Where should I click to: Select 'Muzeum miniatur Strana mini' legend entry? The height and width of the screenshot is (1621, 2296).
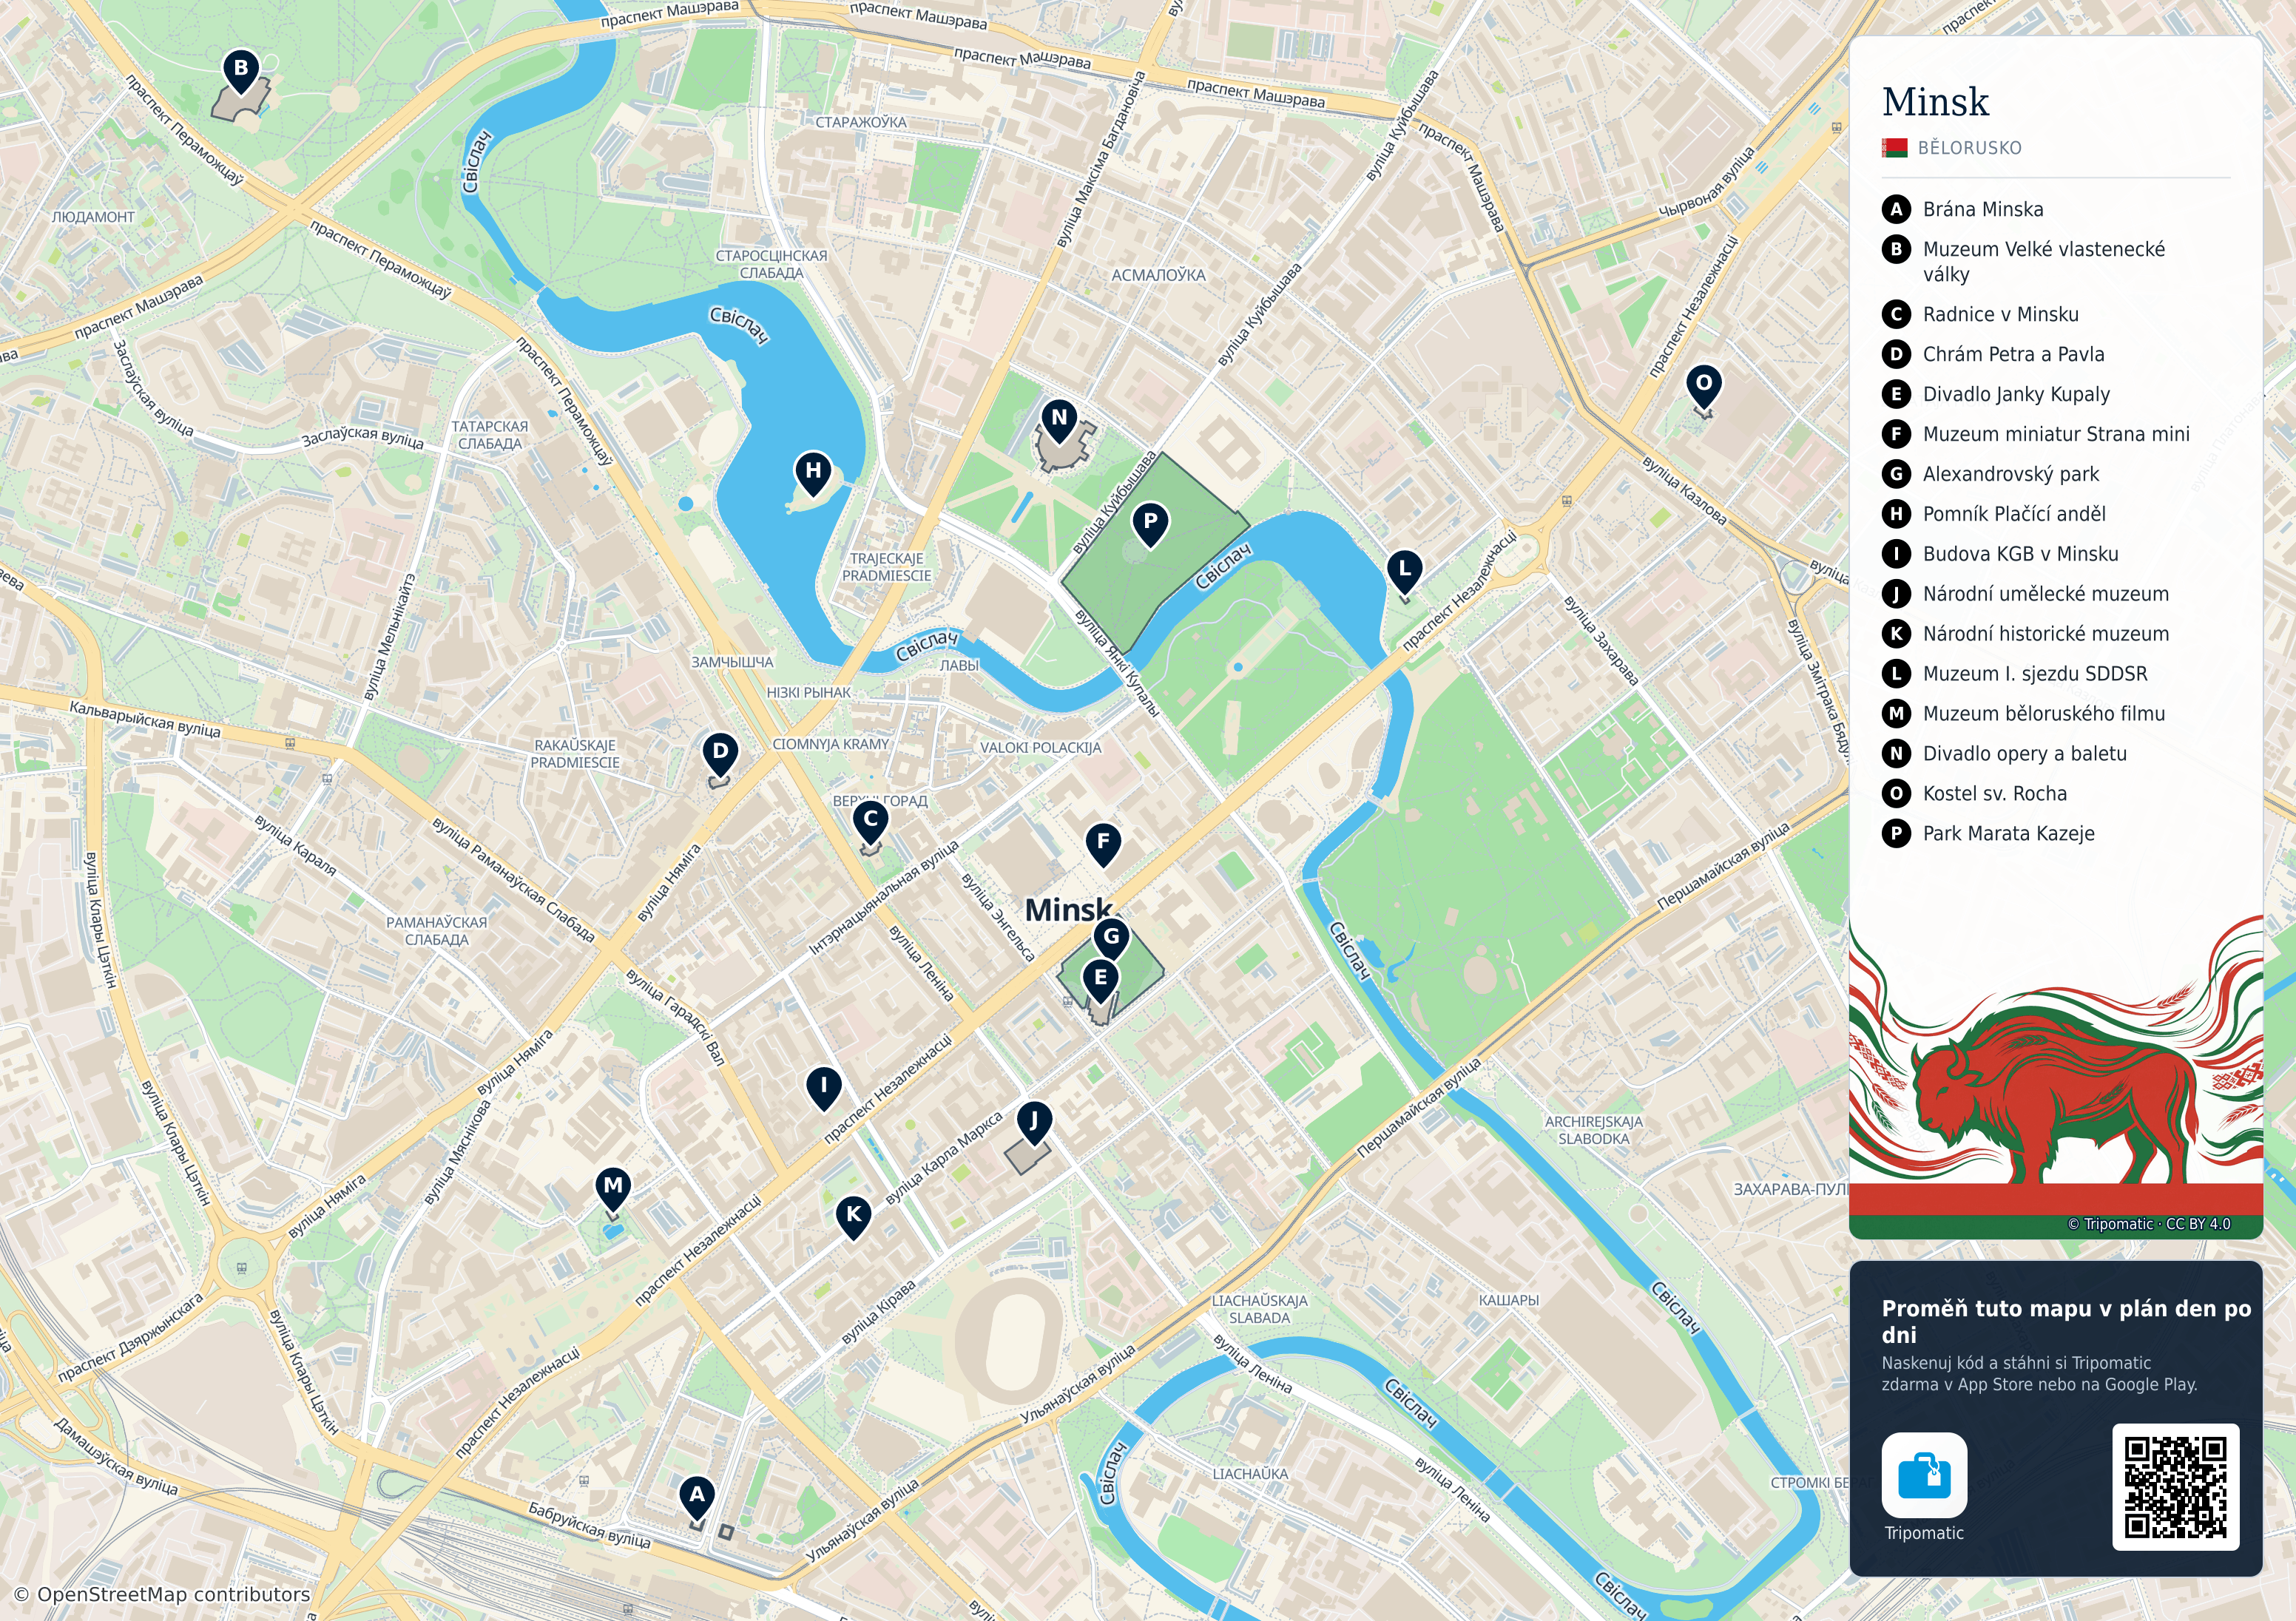tap(2036, 434)
